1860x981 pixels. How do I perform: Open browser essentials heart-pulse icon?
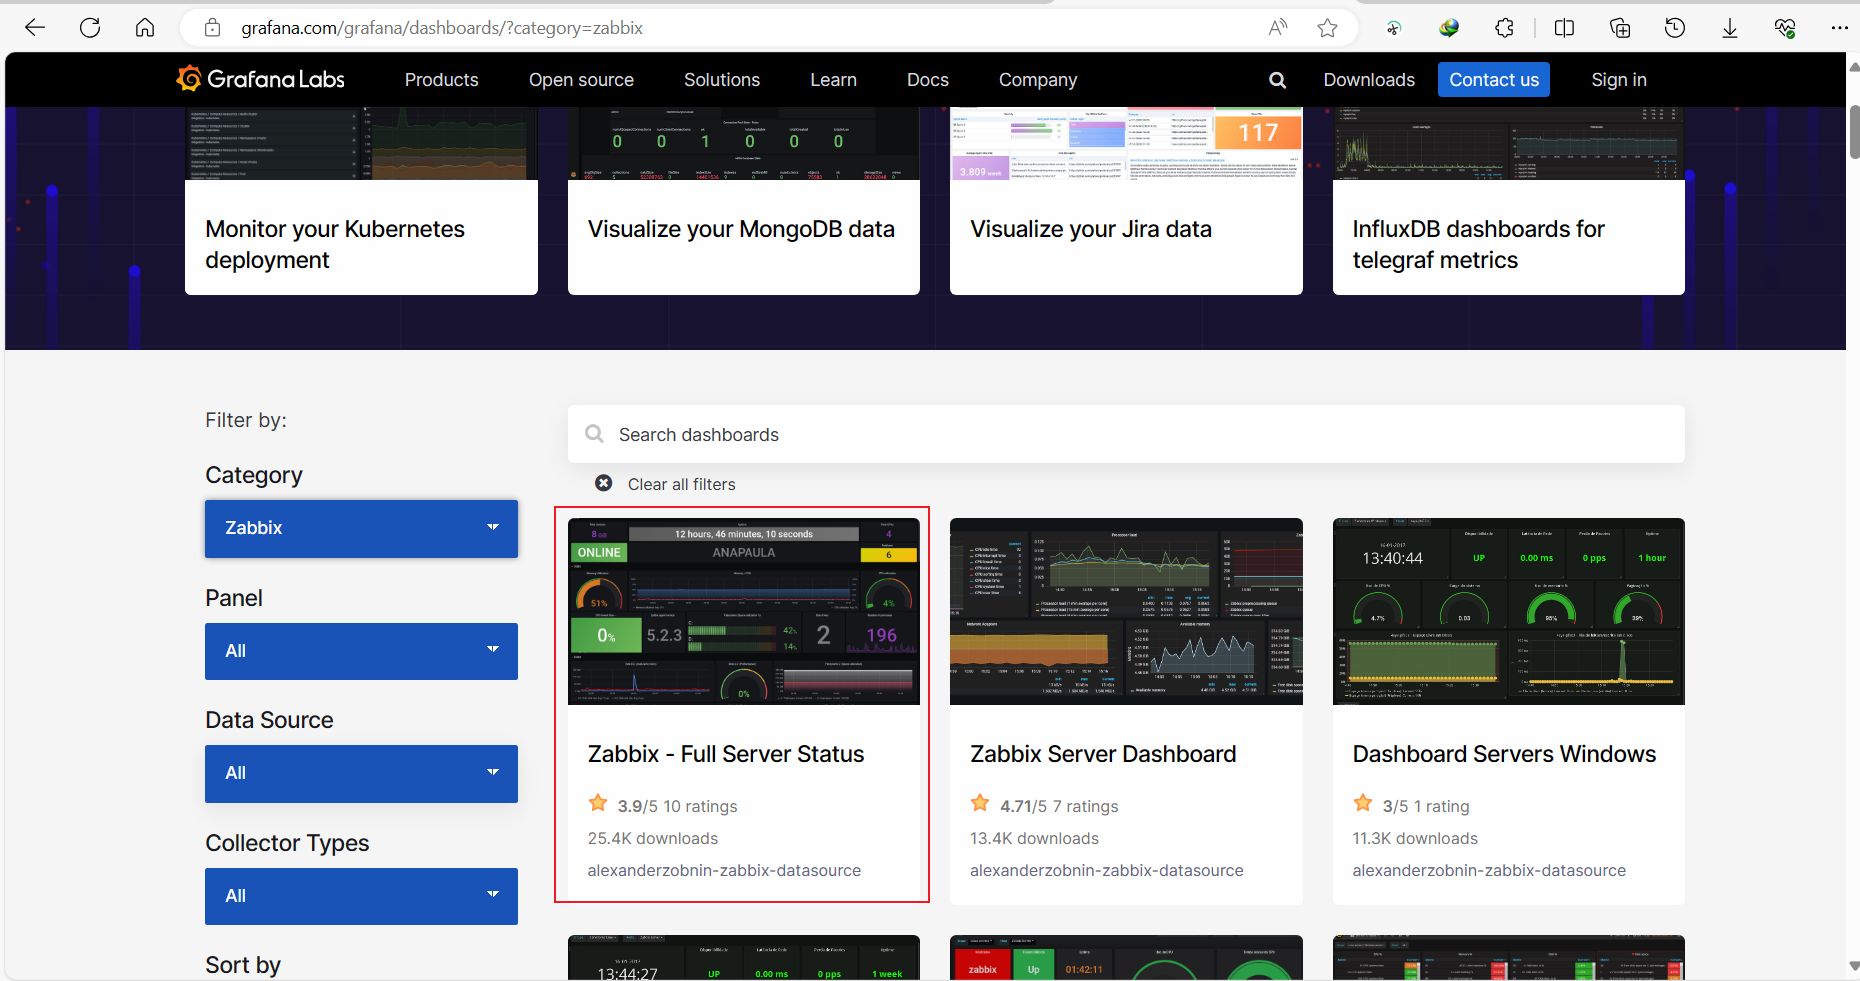pos(1785,28)
